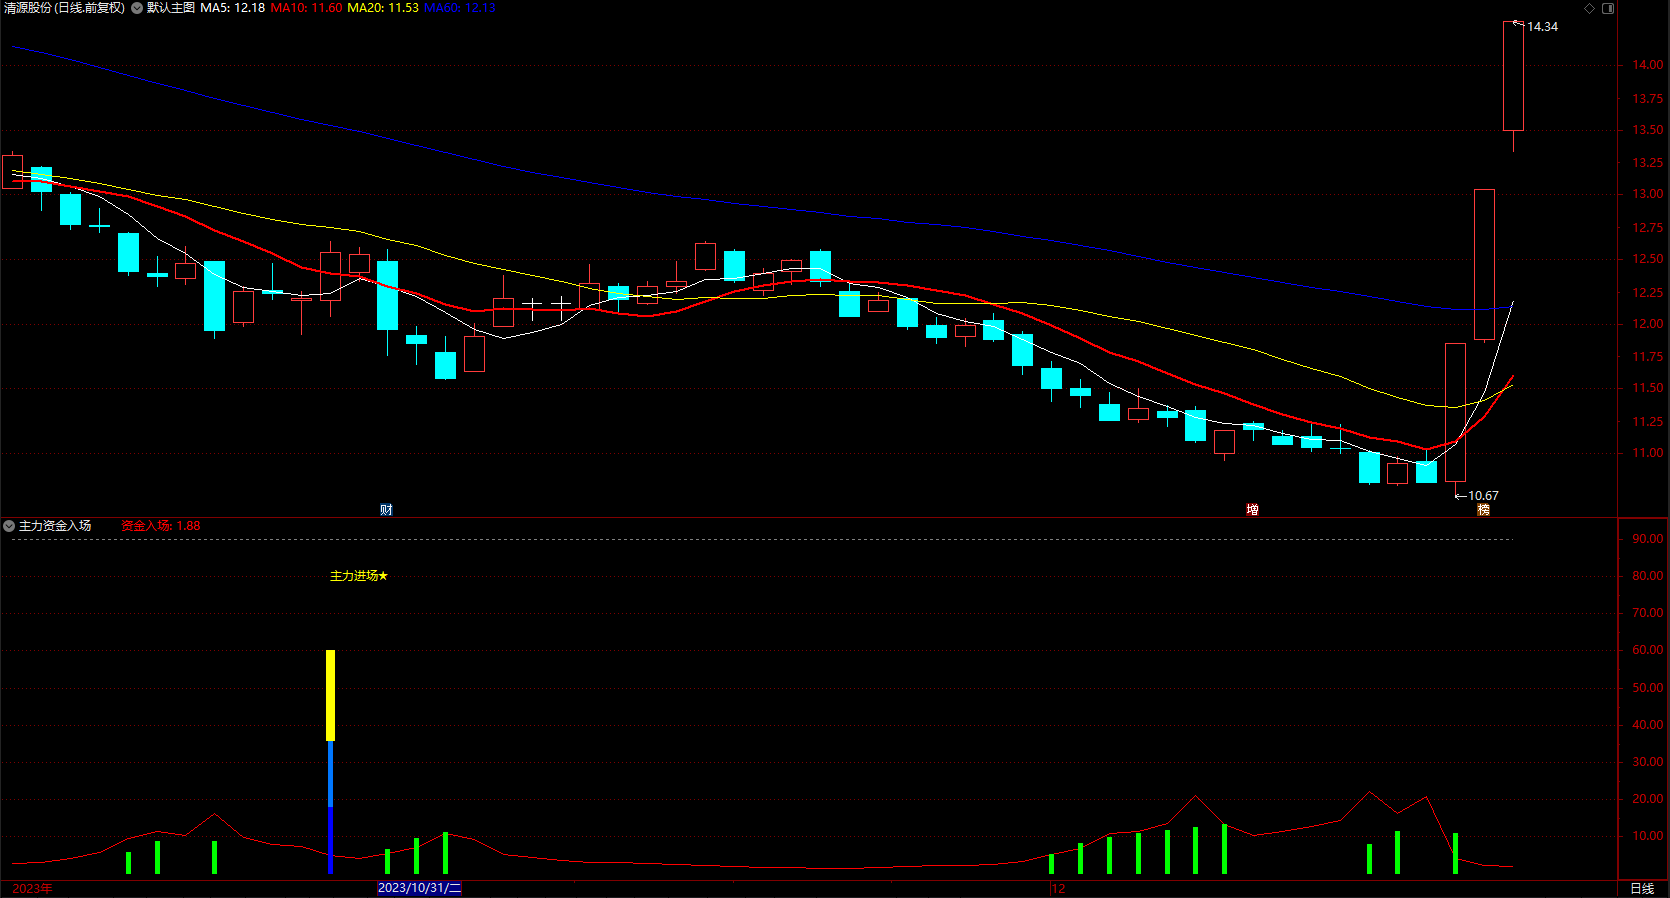This screenshot has width=1670, height=898.
Task: Click the topmost red candlestick near 14.34
Action: [x=1513, y=76]
